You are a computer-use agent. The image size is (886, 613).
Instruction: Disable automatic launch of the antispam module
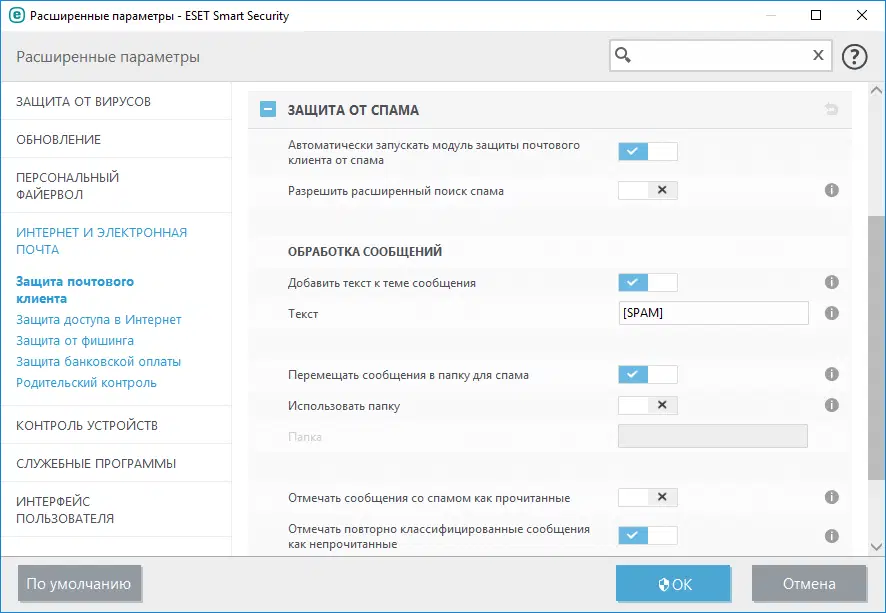pos(647,151)
